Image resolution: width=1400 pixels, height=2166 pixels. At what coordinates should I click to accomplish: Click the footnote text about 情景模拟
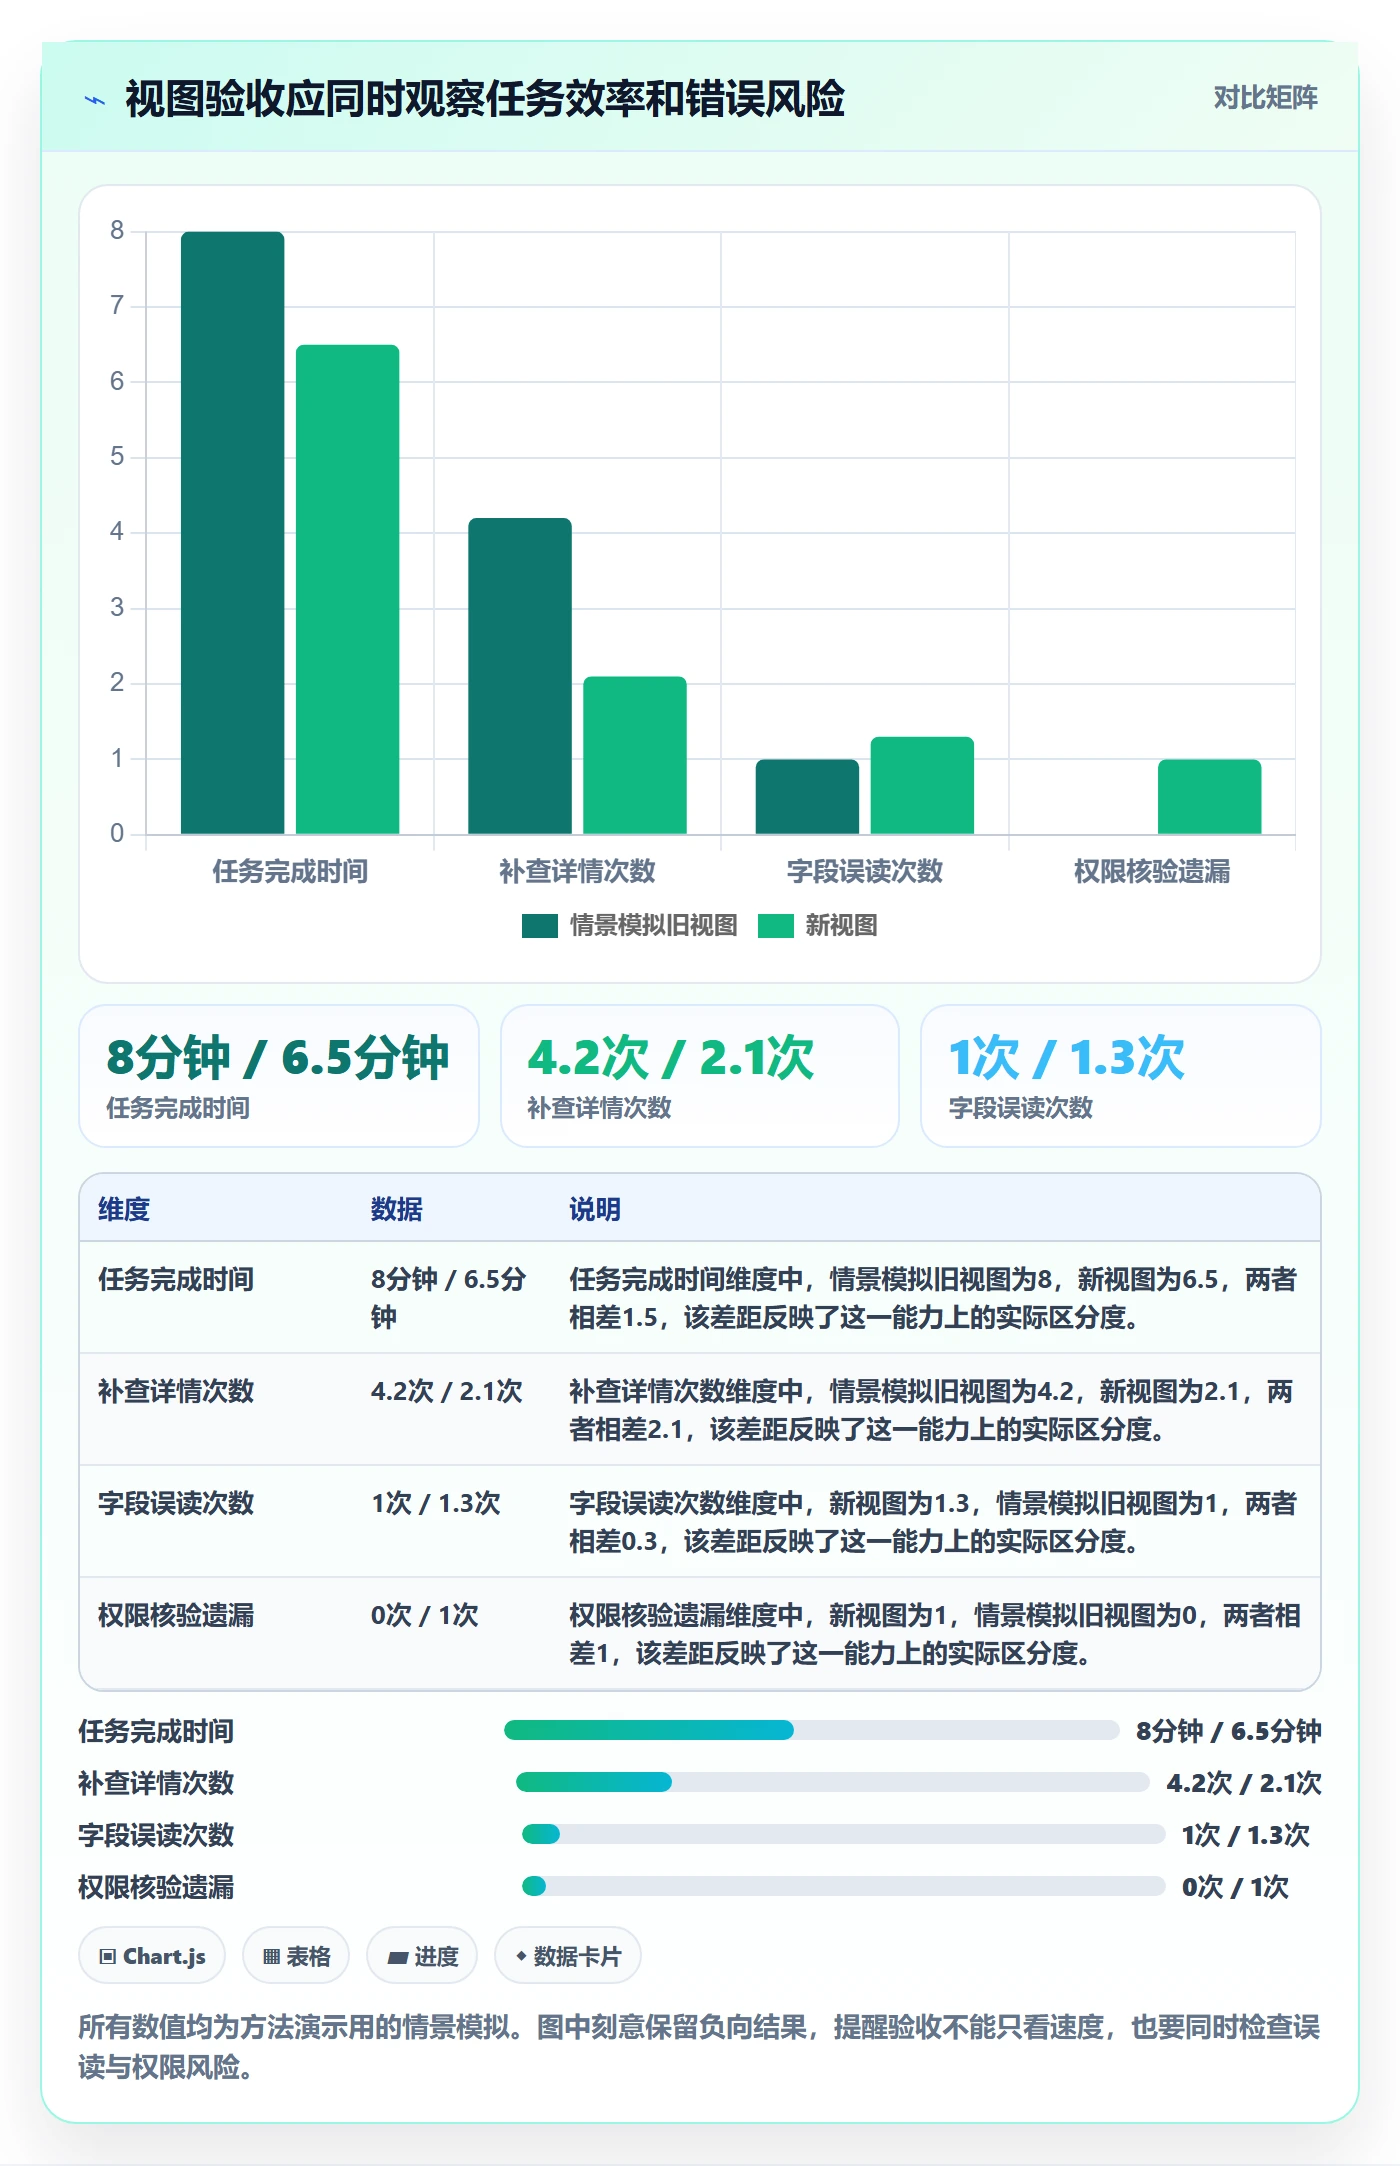[699, 2046]
